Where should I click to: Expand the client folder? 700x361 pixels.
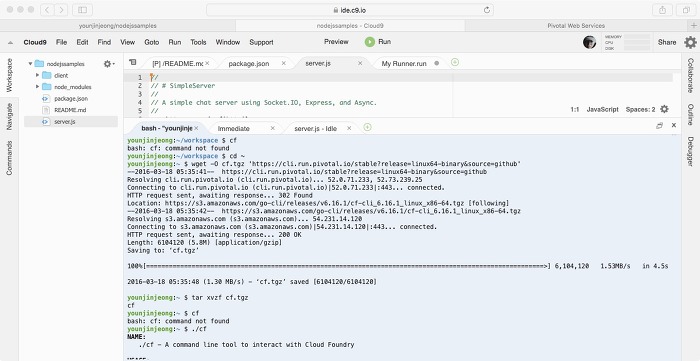(x=38, y=75)
